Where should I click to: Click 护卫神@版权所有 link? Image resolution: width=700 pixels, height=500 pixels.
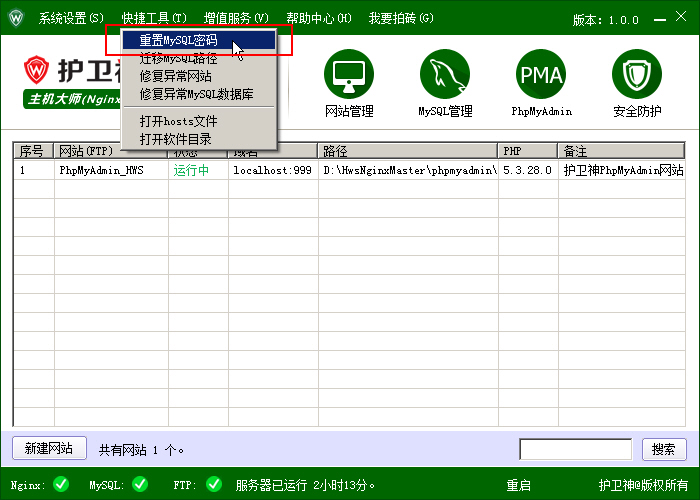click(x=643, y=485)
